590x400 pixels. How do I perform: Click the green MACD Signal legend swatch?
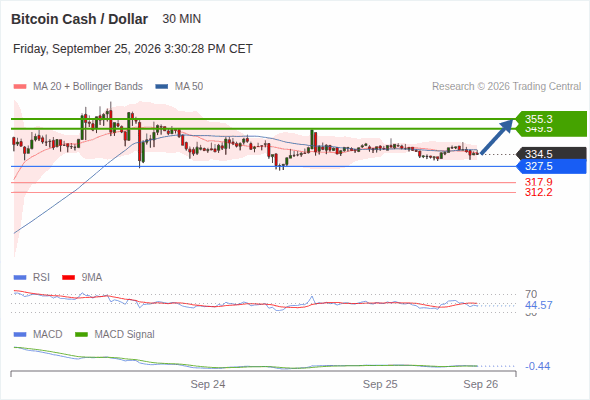coord(81,335)
